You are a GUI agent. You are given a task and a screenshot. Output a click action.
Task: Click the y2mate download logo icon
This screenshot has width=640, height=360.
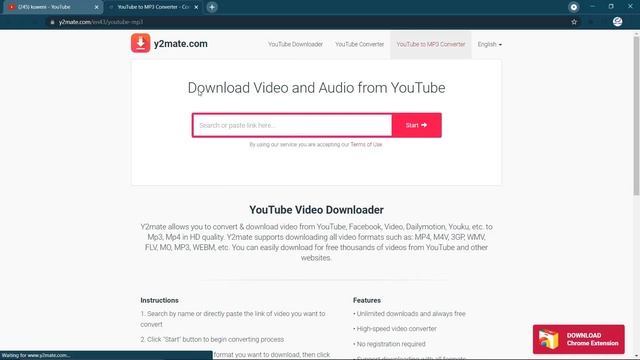[x=140, y=43]
